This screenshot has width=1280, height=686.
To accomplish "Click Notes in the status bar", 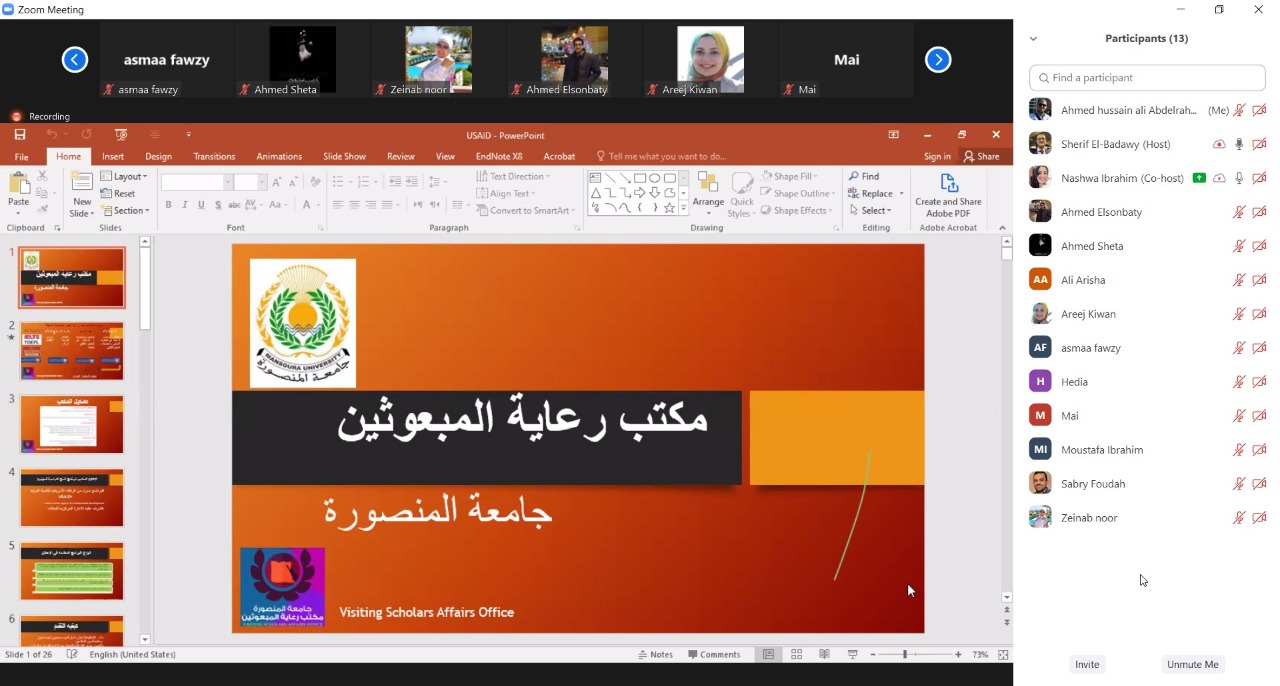I will [656, 654].
